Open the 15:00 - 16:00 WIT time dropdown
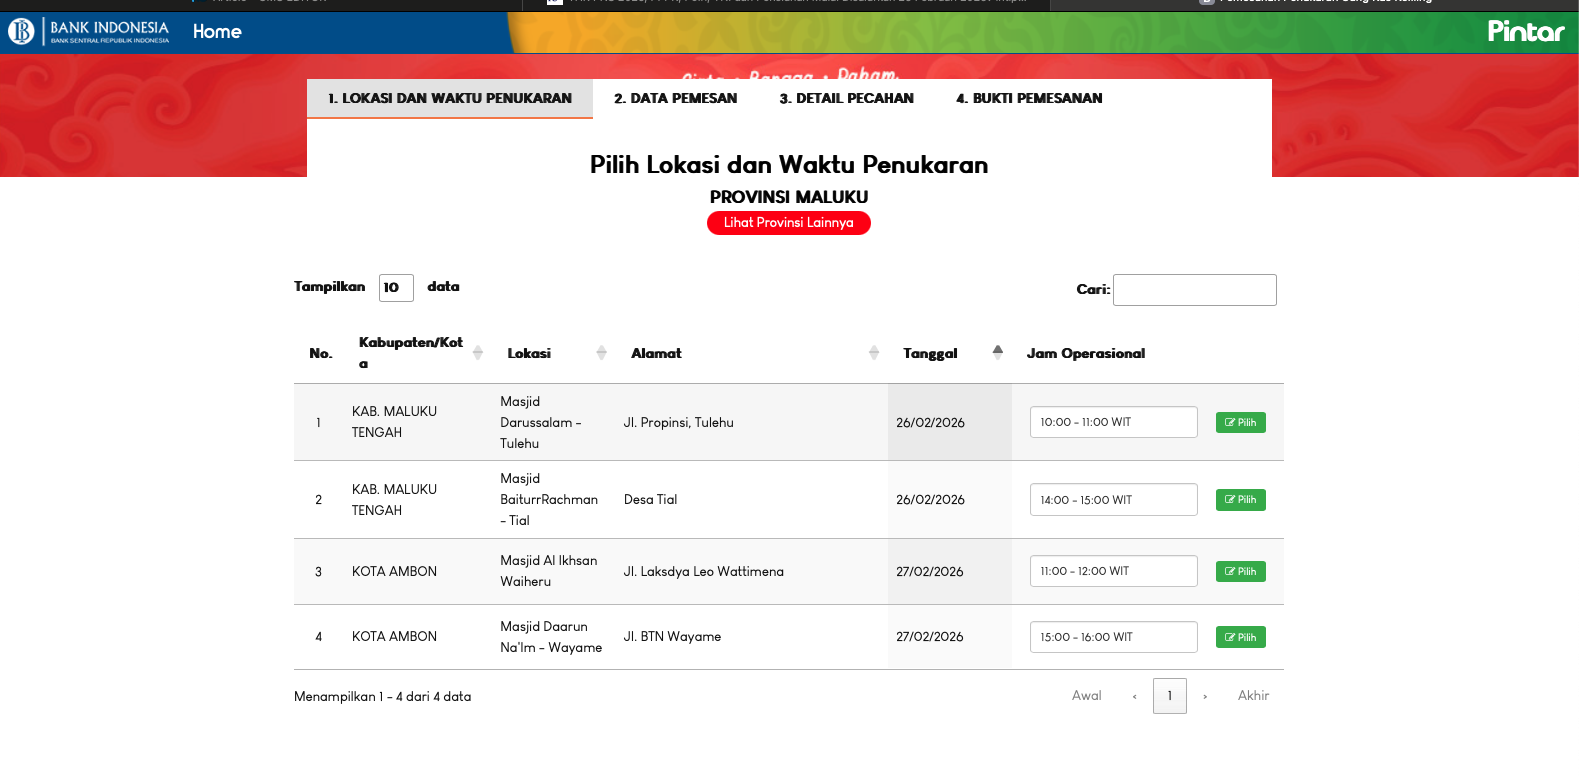This screenshot has width=1579, height=777. pos(1114,637)
